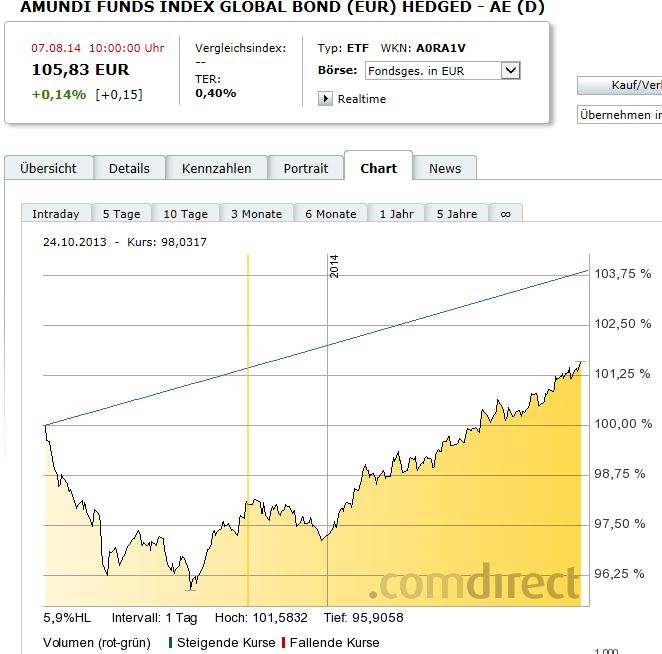Click the red Fallende Kurse legend swatch
This screenshot has height=654, width=662.
point(285,642)
